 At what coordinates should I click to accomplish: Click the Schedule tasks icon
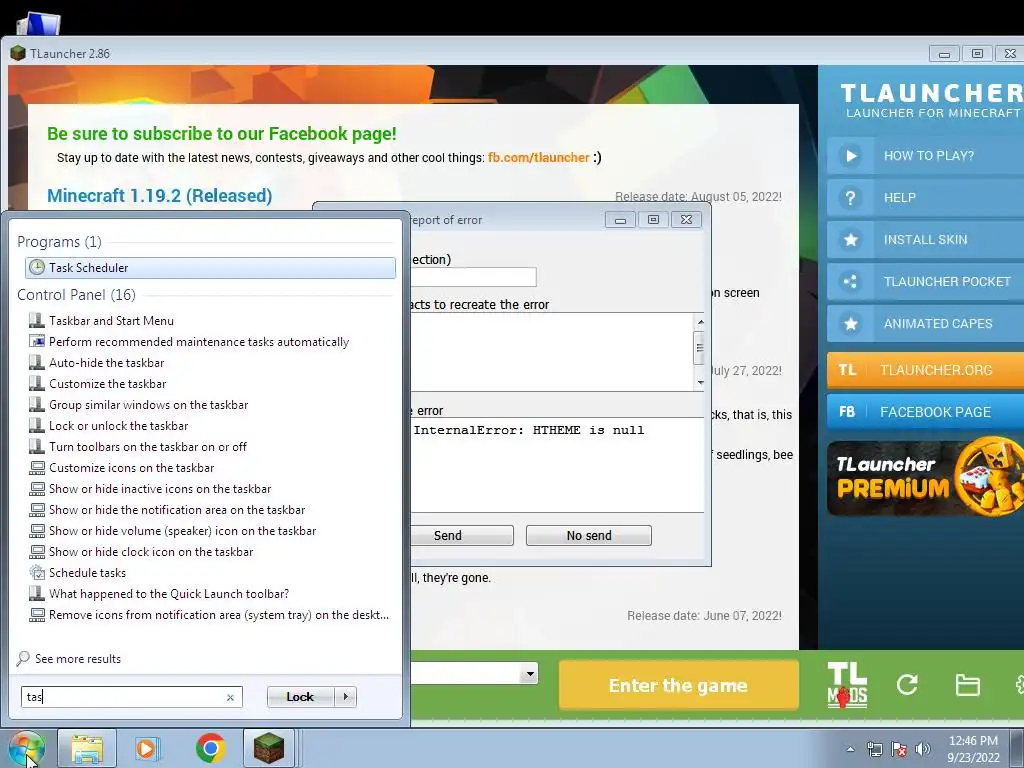coord(37,573)
